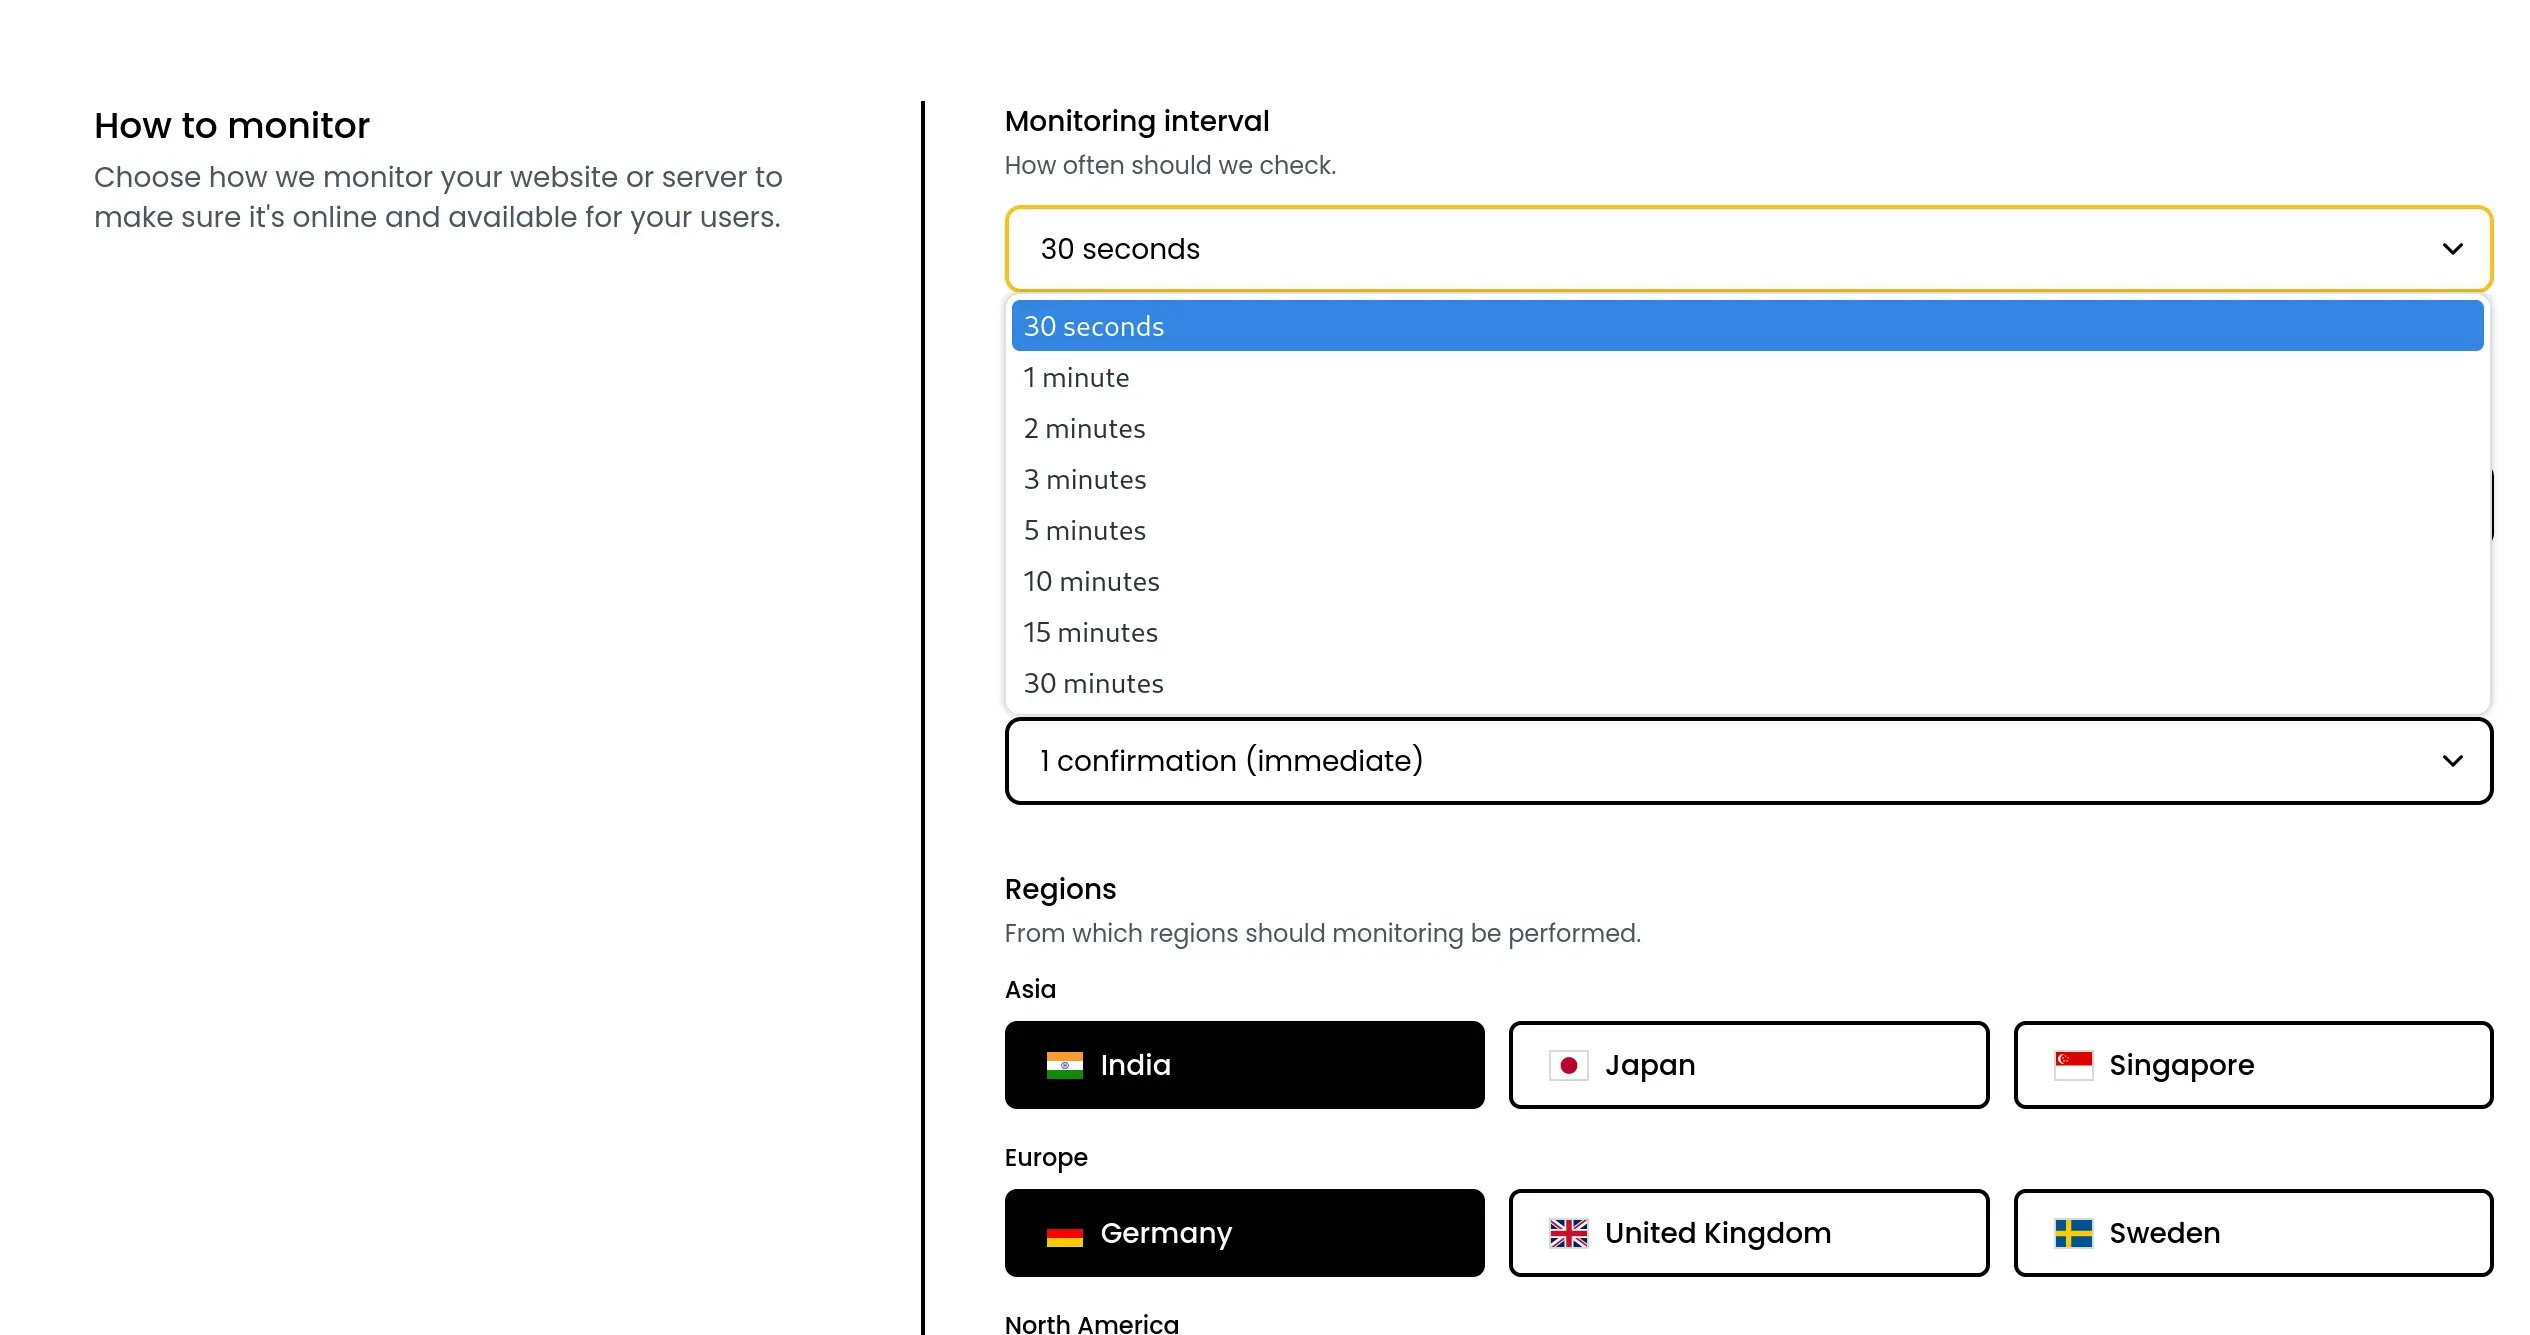Viewport: 2530px width, 1335px height.
Task: Deselect the India region
Action: coord(1244,1065)
